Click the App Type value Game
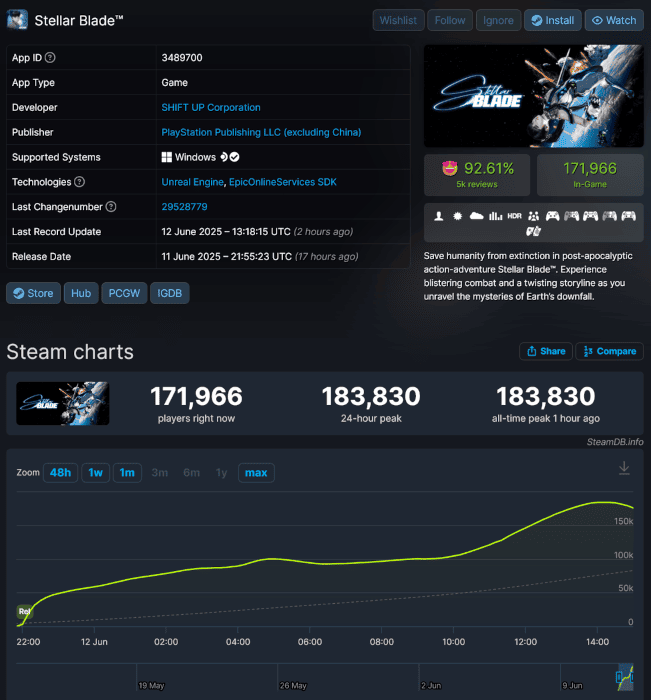The image size is (651, 700). pos(175,83)
